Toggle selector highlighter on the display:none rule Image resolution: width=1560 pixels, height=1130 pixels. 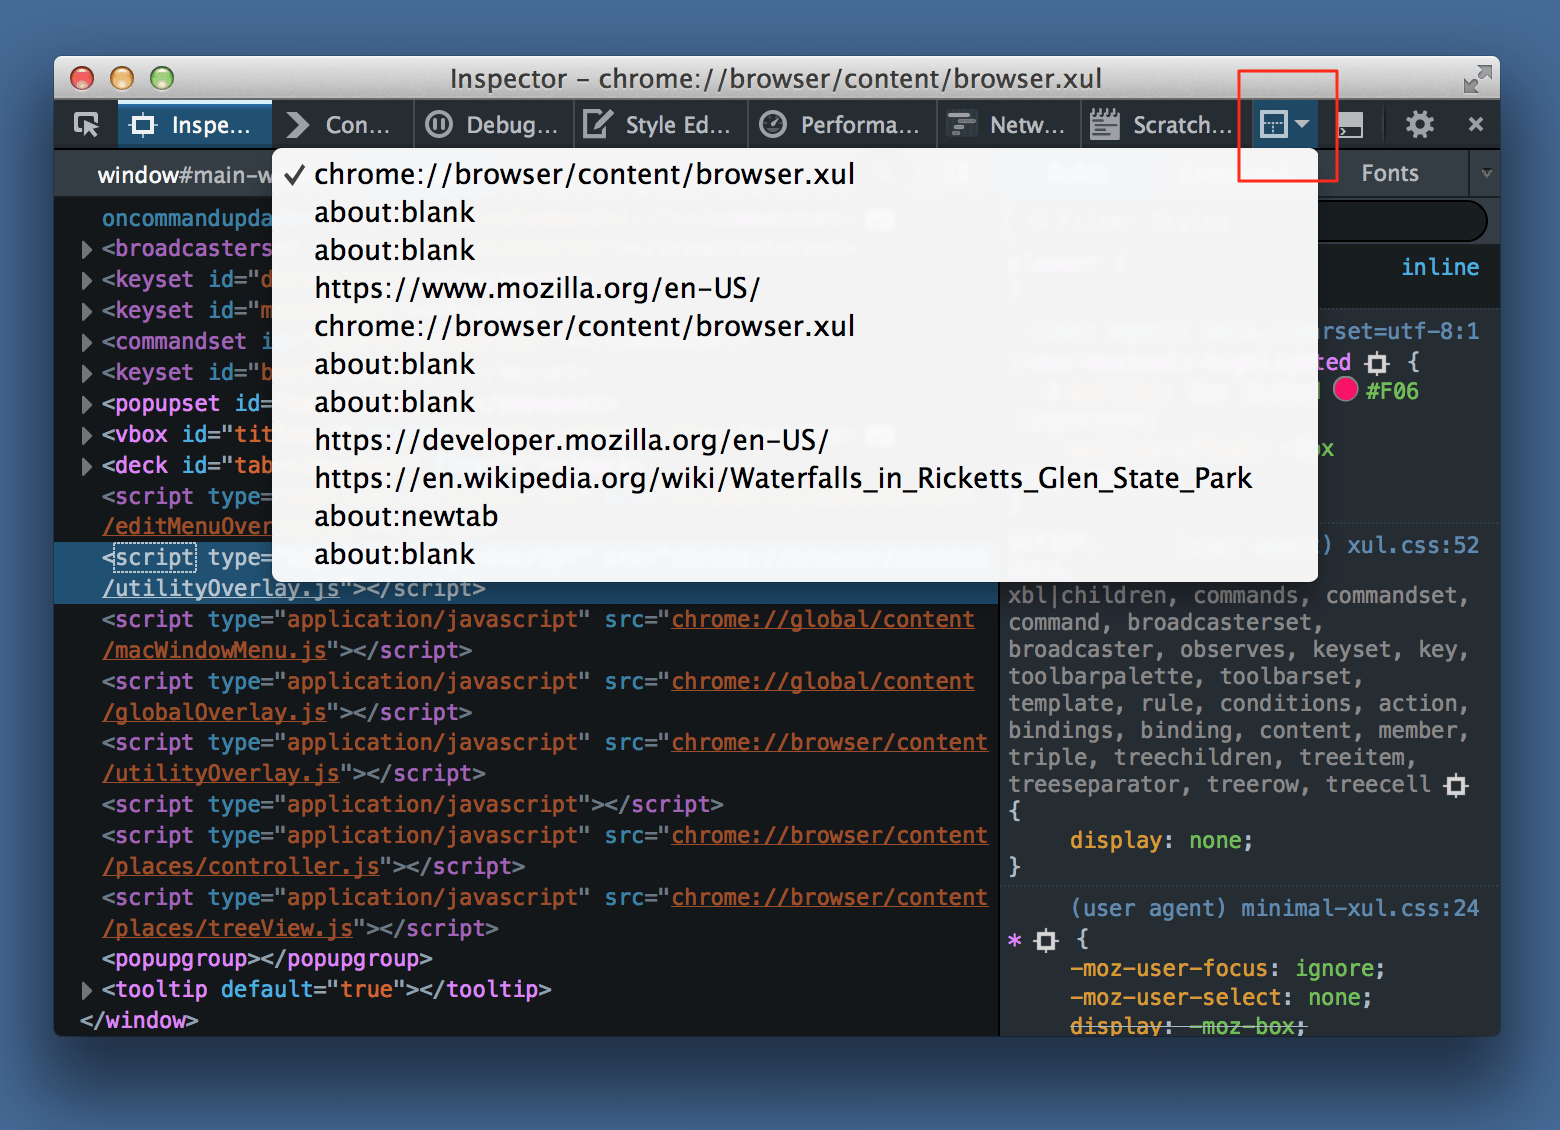[1455, 786]
